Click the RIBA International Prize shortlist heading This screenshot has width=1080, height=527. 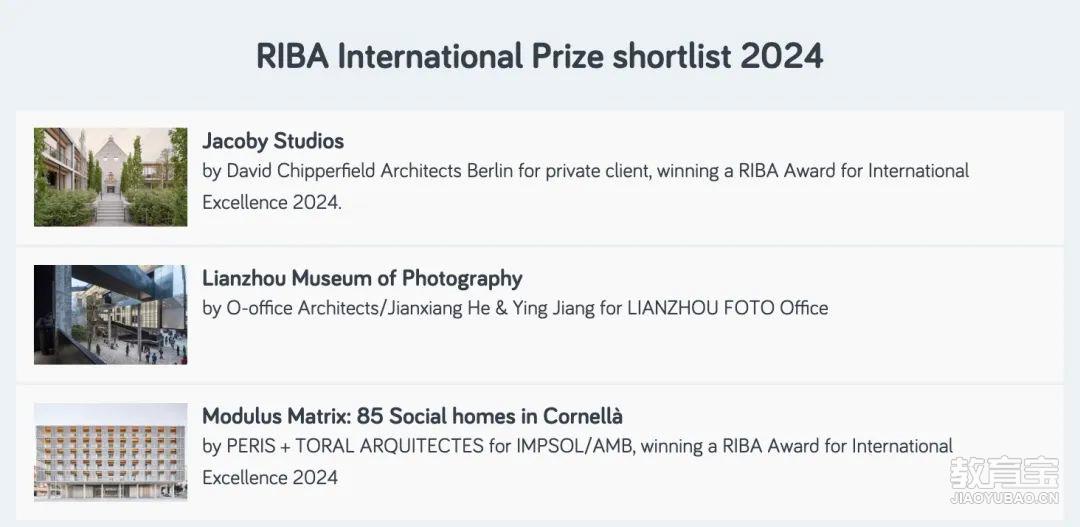pyautogui.click(x=539, y=56)
